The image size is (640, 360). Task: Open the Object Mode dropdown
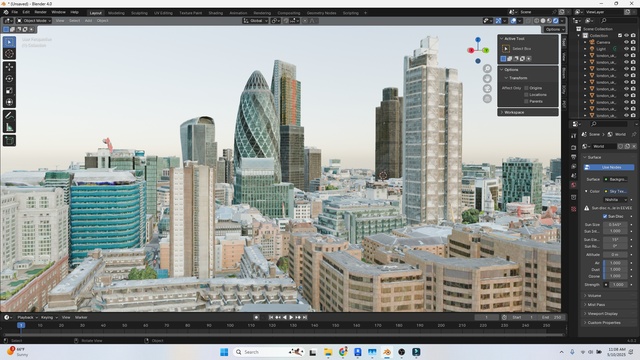34,20
